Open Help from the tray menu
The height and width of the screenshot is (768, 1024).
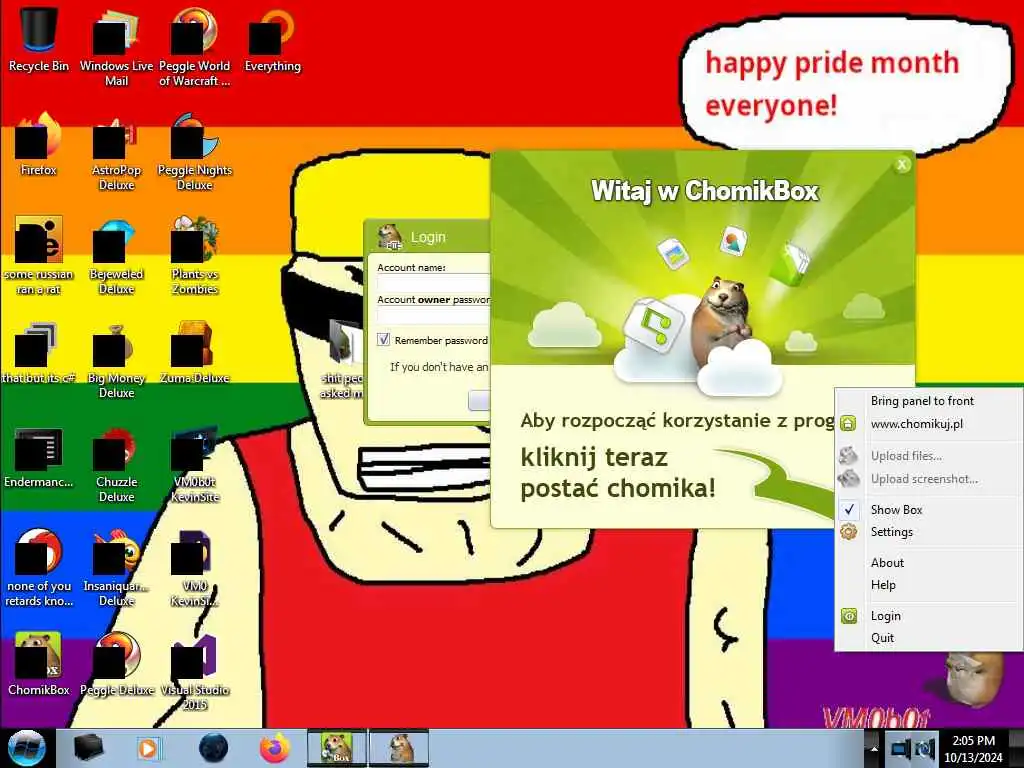tap(929, 585)
